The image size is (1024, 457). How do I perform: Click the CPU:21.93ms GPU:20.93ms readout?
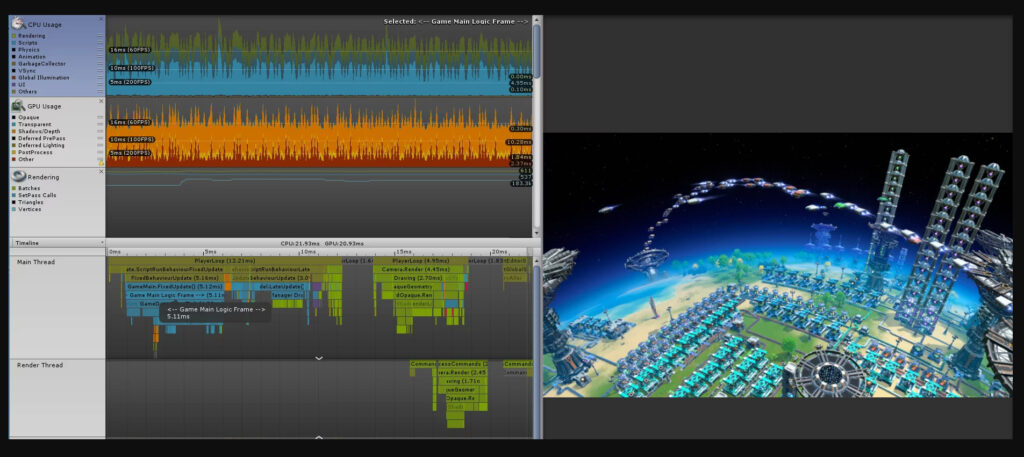pos(321,243)
